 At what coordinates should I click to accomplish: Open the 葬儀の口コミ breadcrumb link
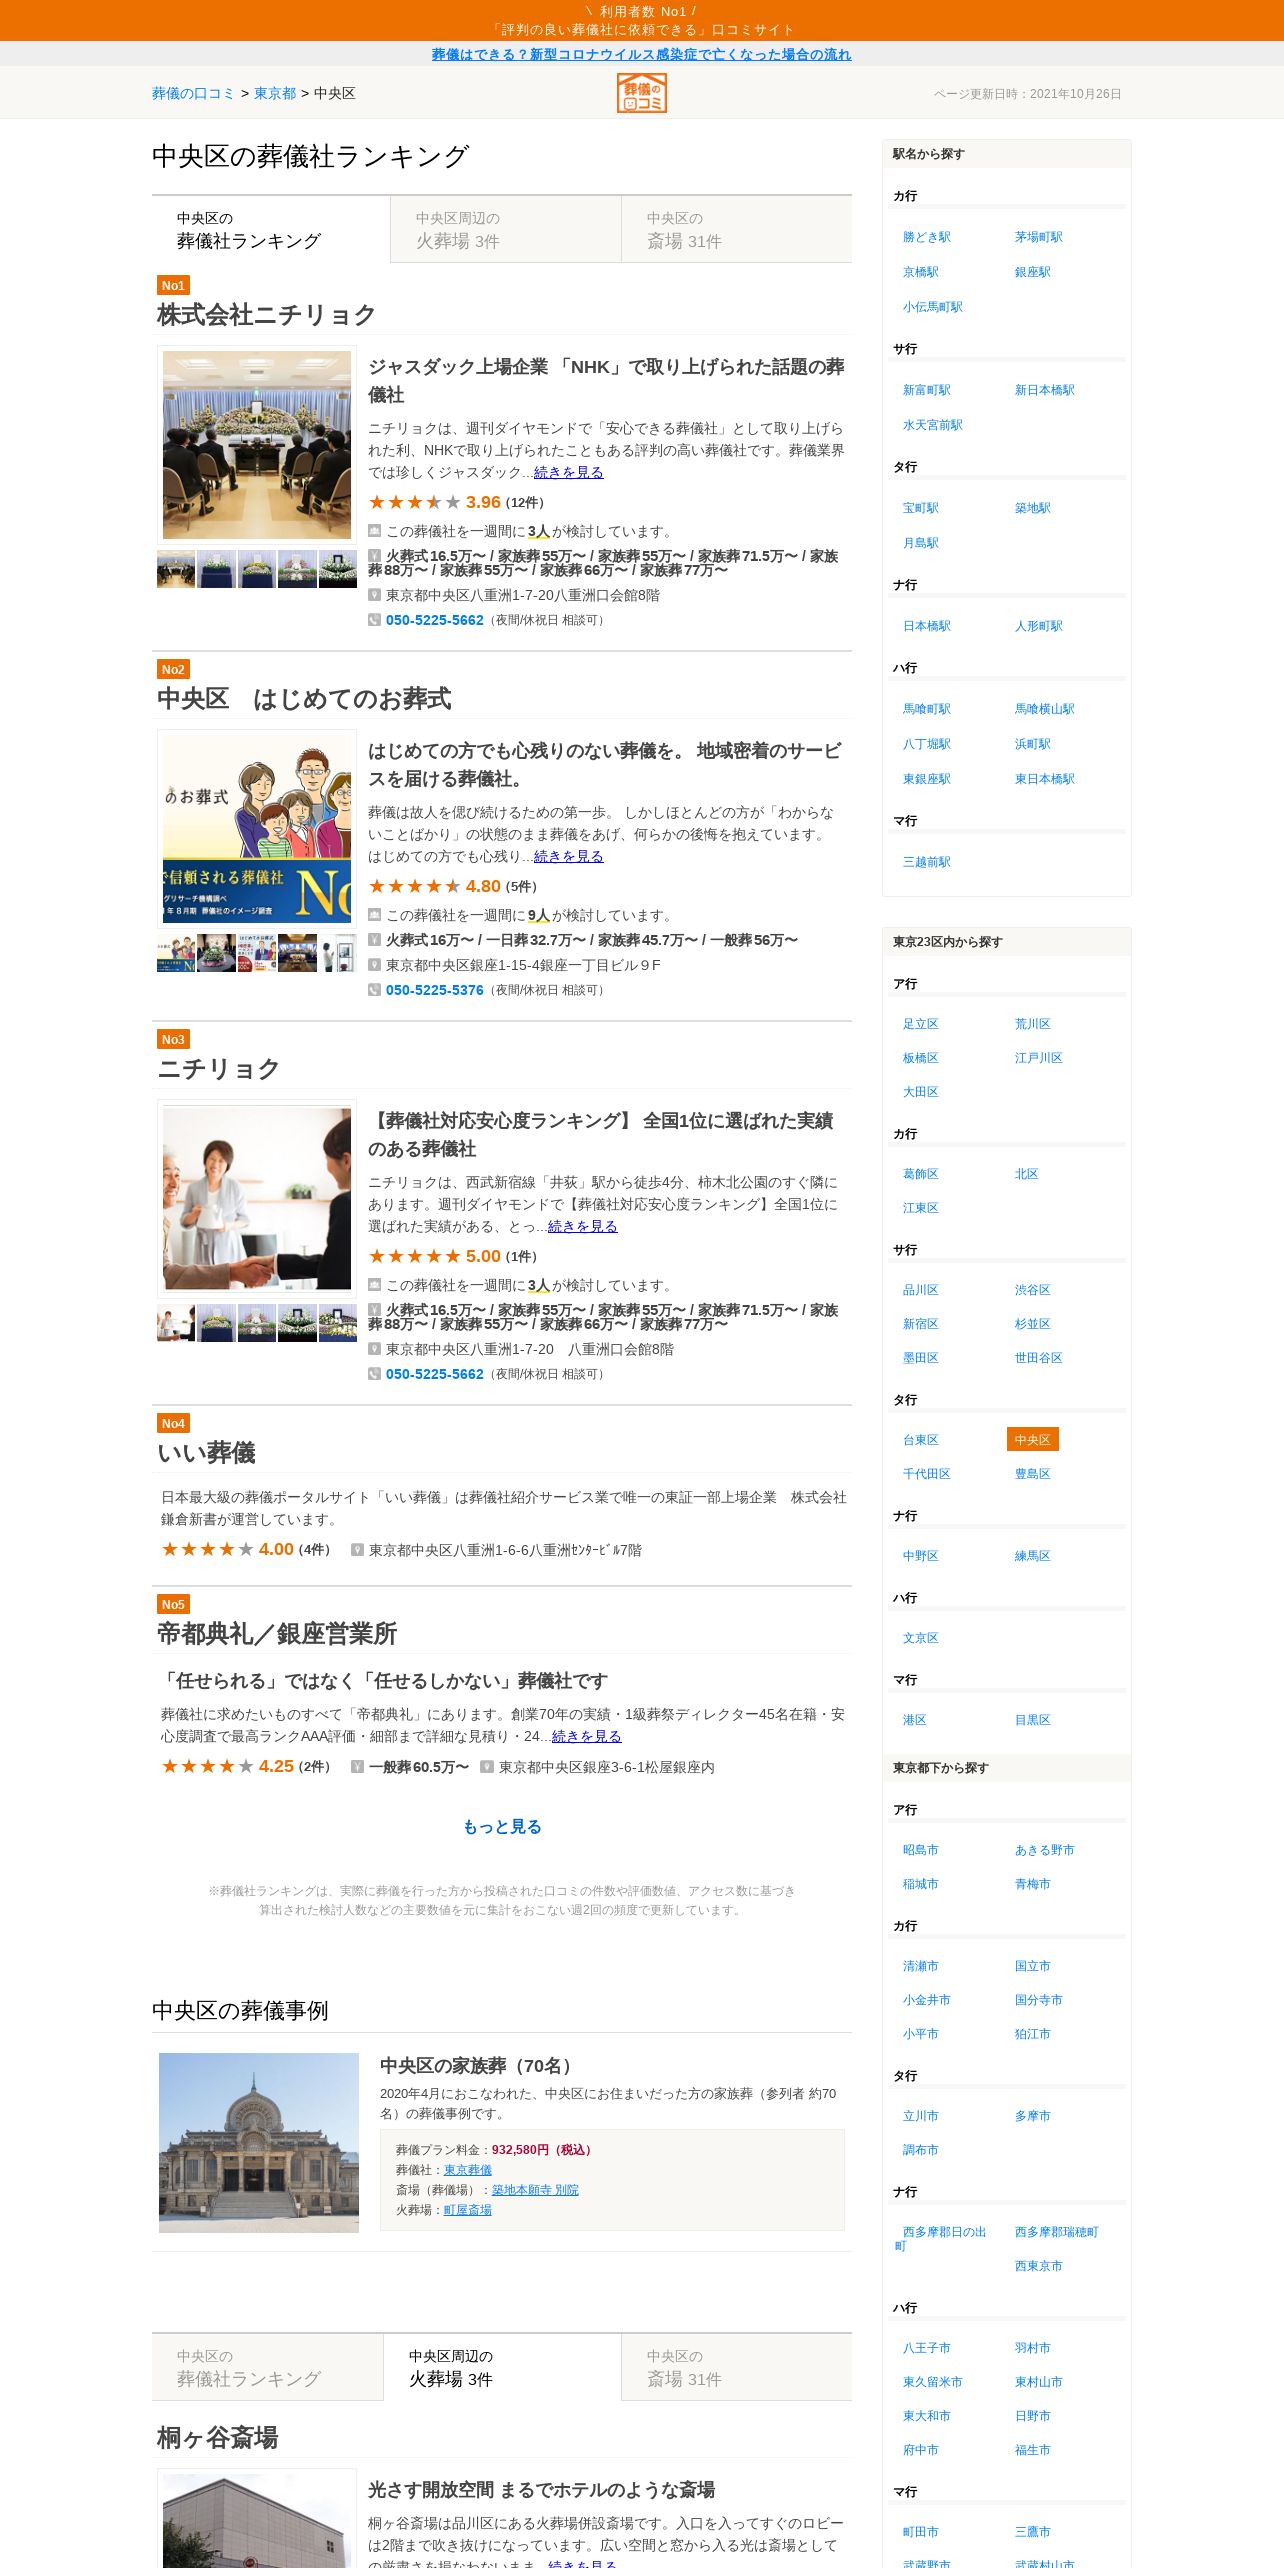193,93
